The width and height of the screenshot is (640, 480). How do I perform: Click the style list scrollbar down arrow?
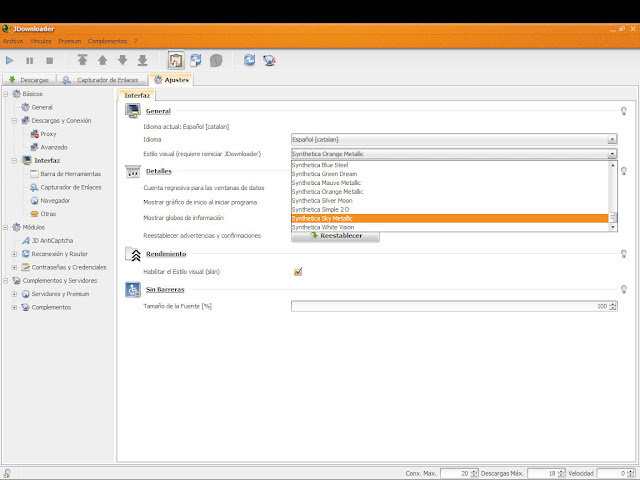coord(613,227)
